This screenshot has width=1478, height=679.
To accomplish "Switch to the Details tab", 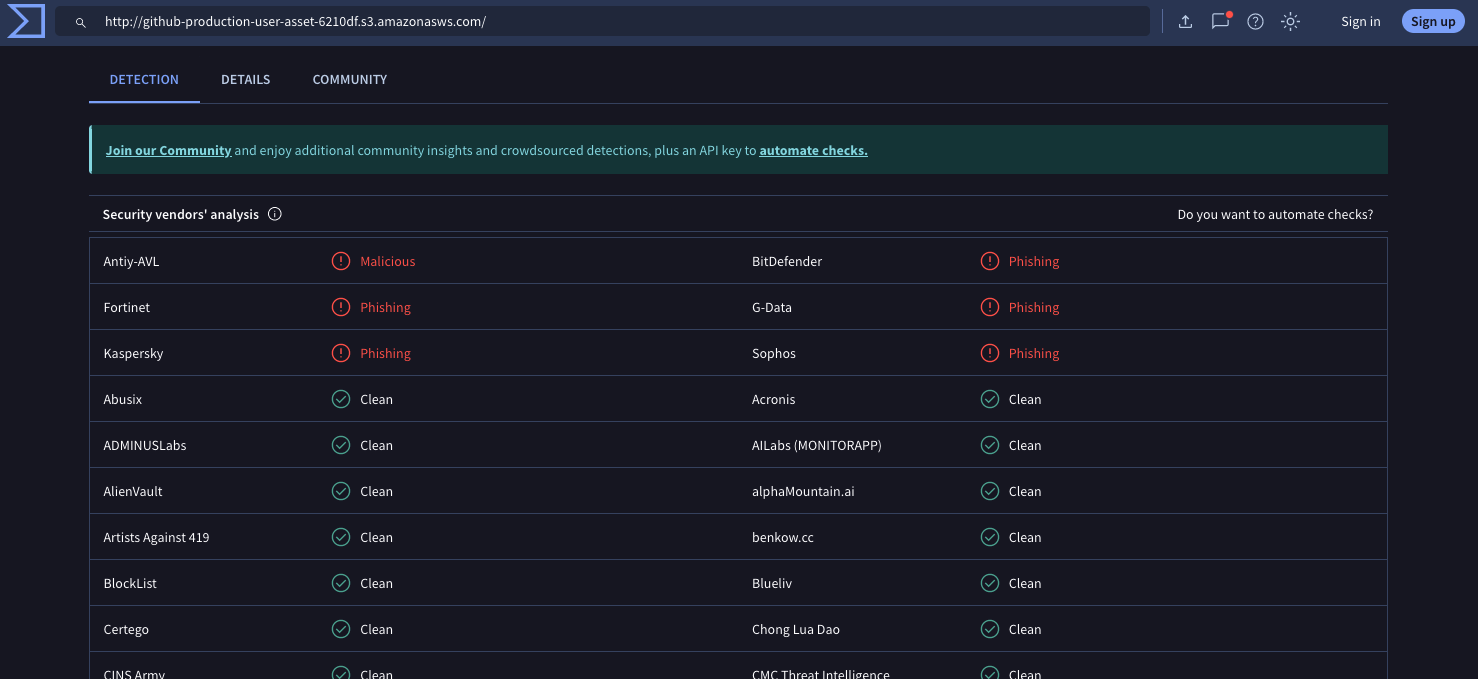I will tap(245, 79).
